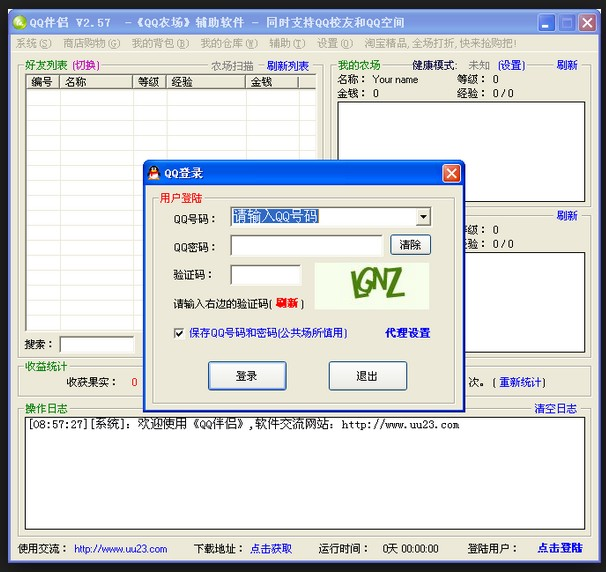Minimize the QQ伴侣 main window
This screenshot has width=606, height=572.
(x=546, y=23)
